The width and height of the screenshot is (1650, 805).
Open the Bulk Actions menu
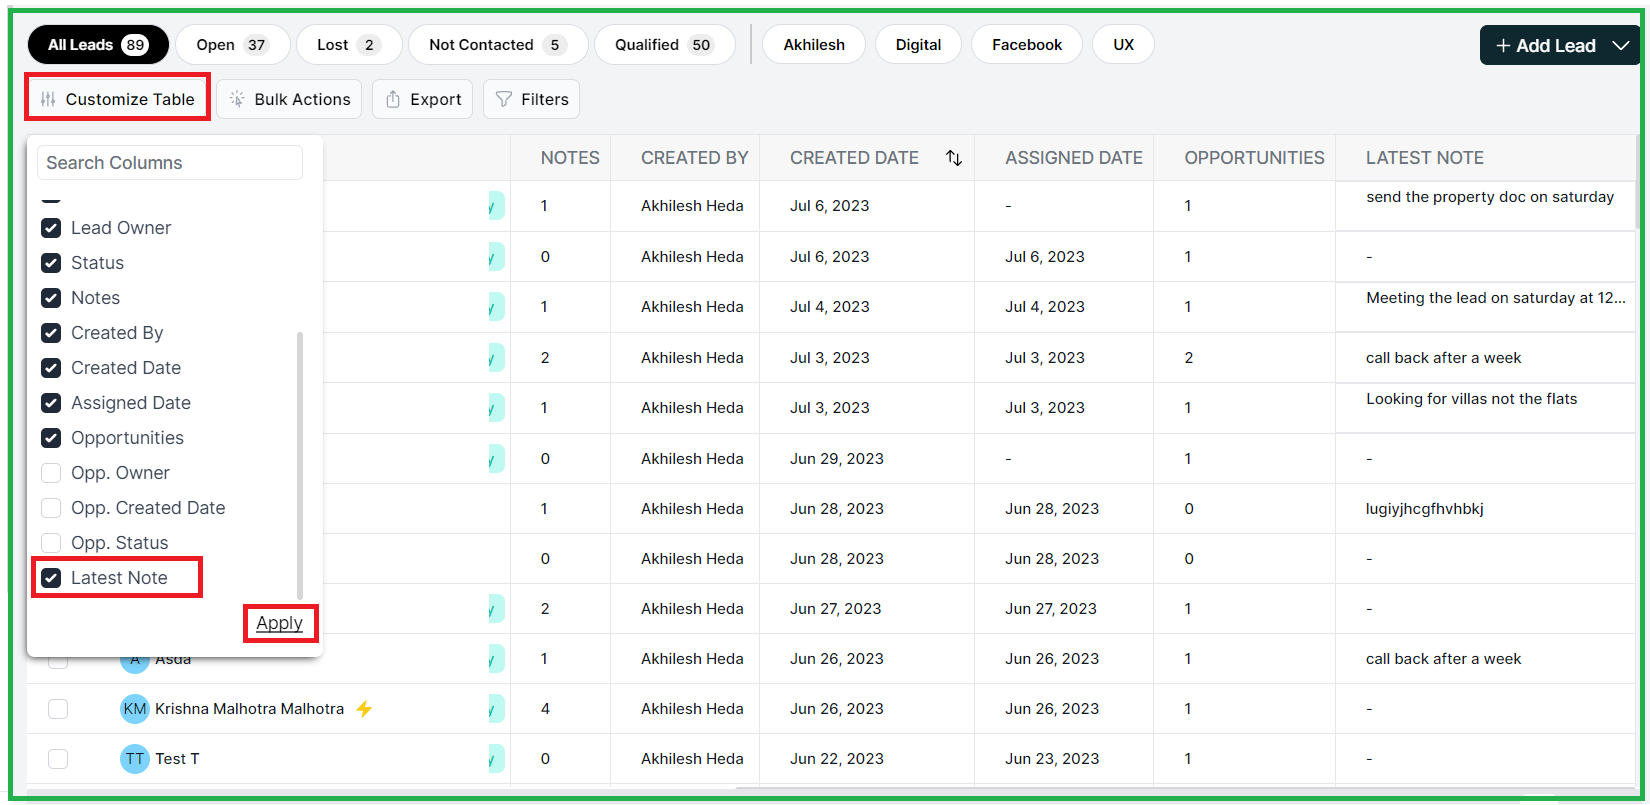[x=290, y=99]
